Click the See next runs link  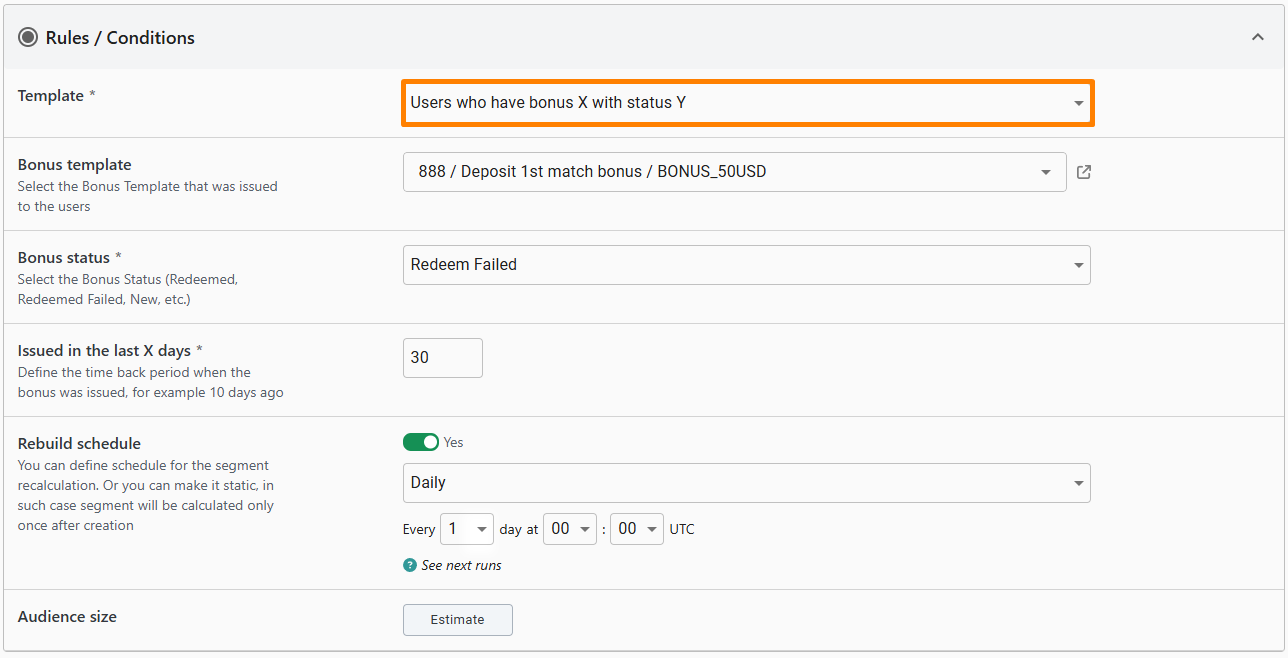(461, 565)
